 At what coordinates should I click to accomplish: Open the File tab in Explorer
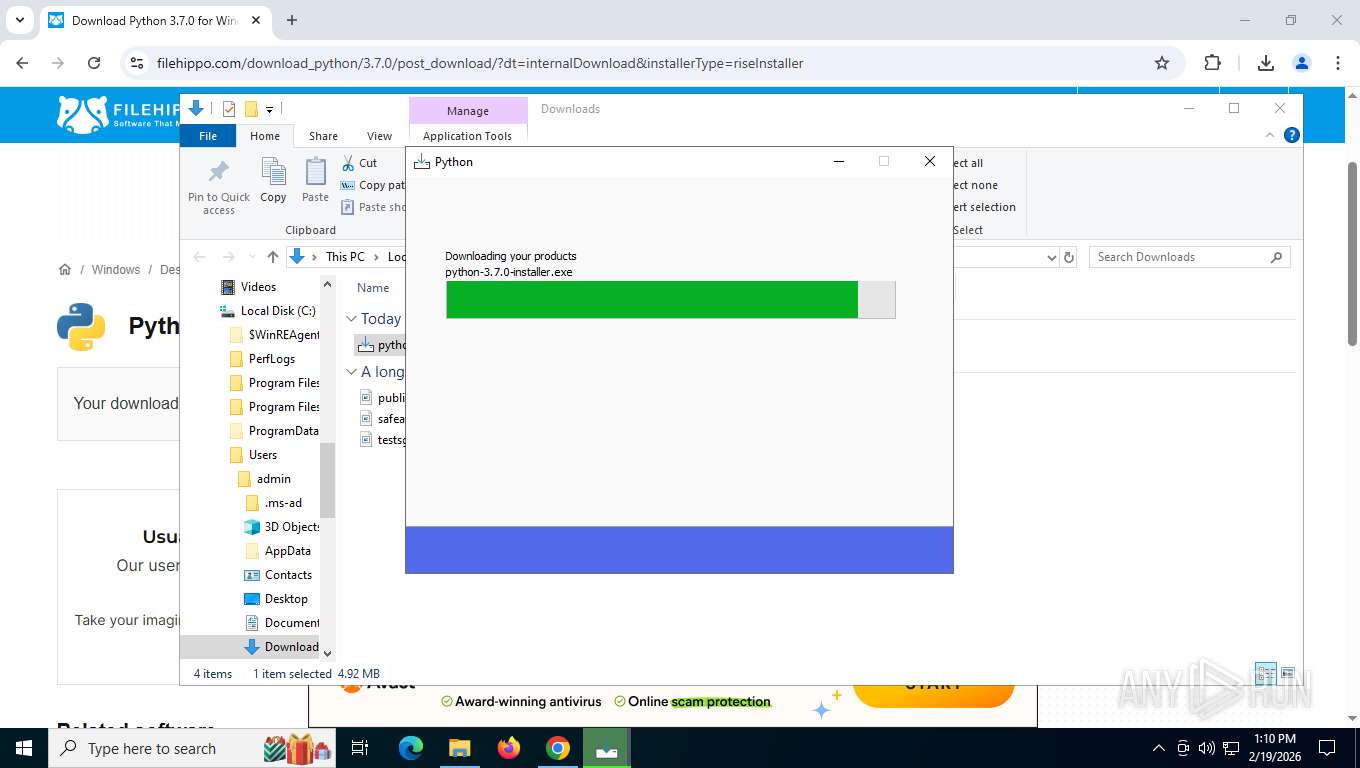(208, 136)
